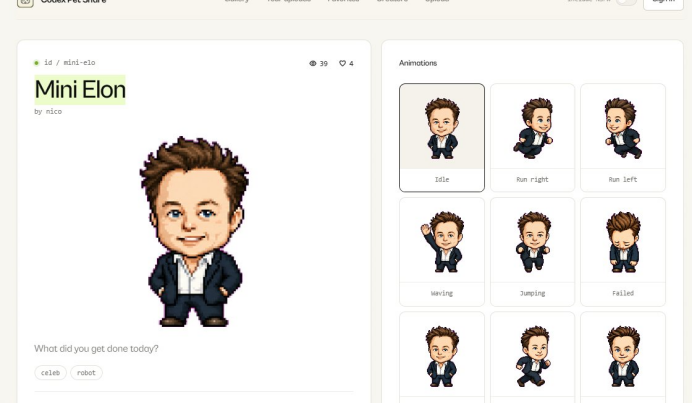Image resolution: width=693 pixels, height=403 pixels.
Task: Select the Waving animation card
Action: coord(442,252)
